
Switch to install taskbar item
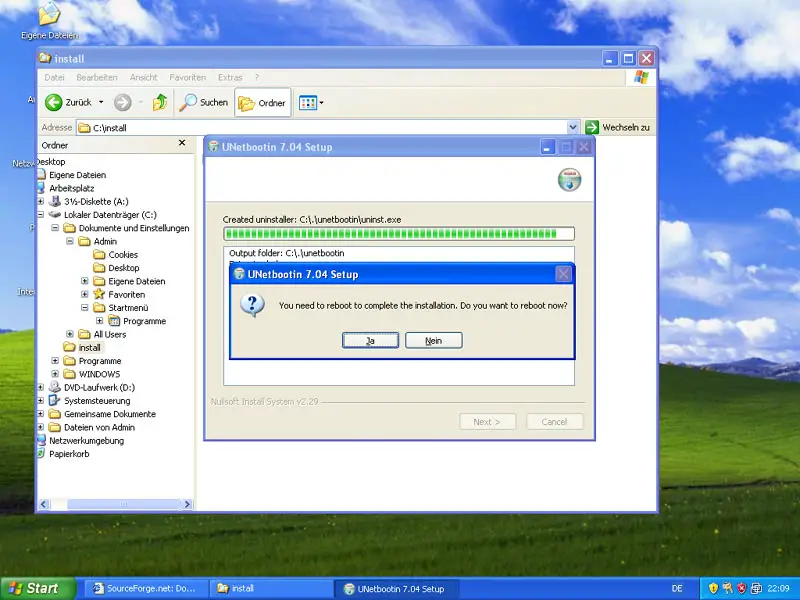click(270, 588)
